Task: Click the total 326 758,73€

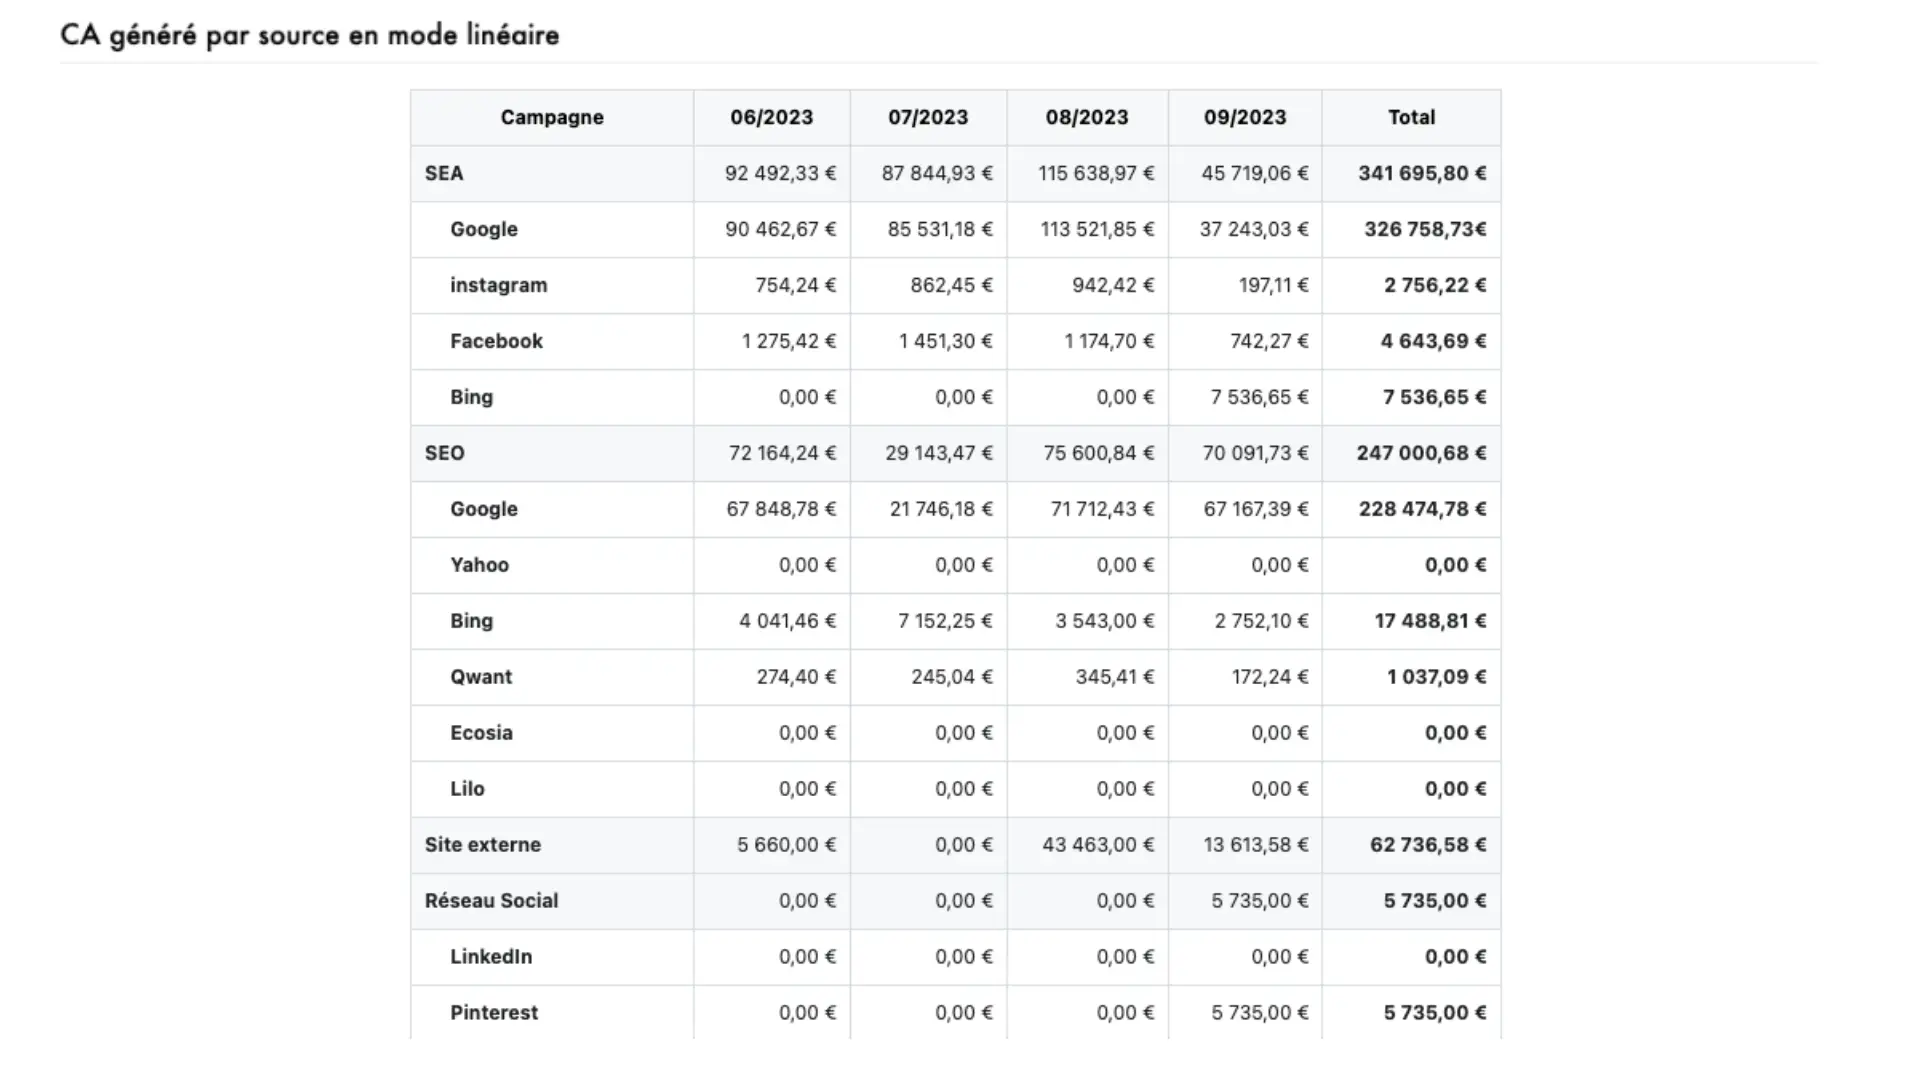Action: (x=1425, y=229)
